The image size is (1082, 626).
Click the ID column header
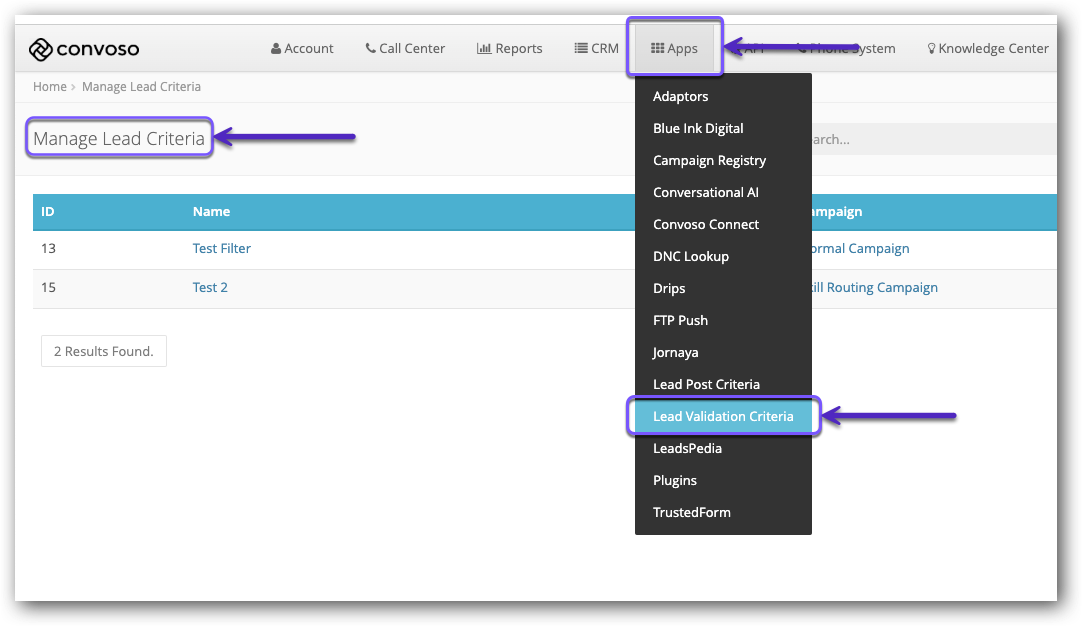48,212
